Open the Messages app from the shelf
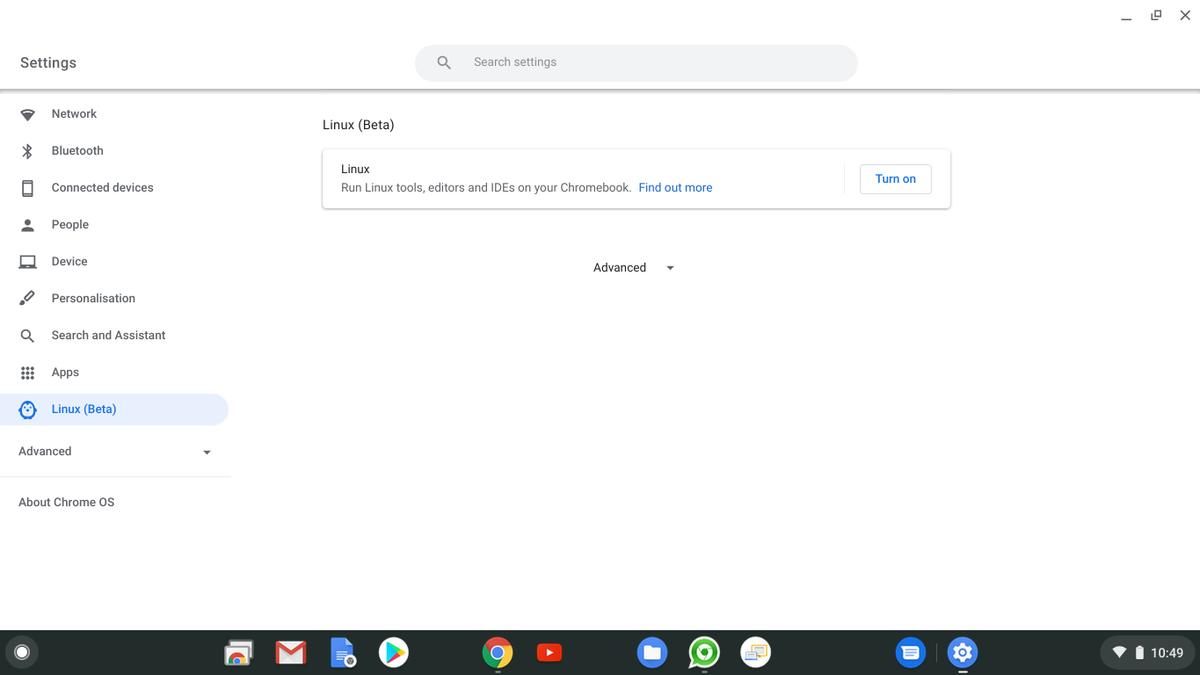The width and height of the screenshot is (1200, 675). point(910,653)
